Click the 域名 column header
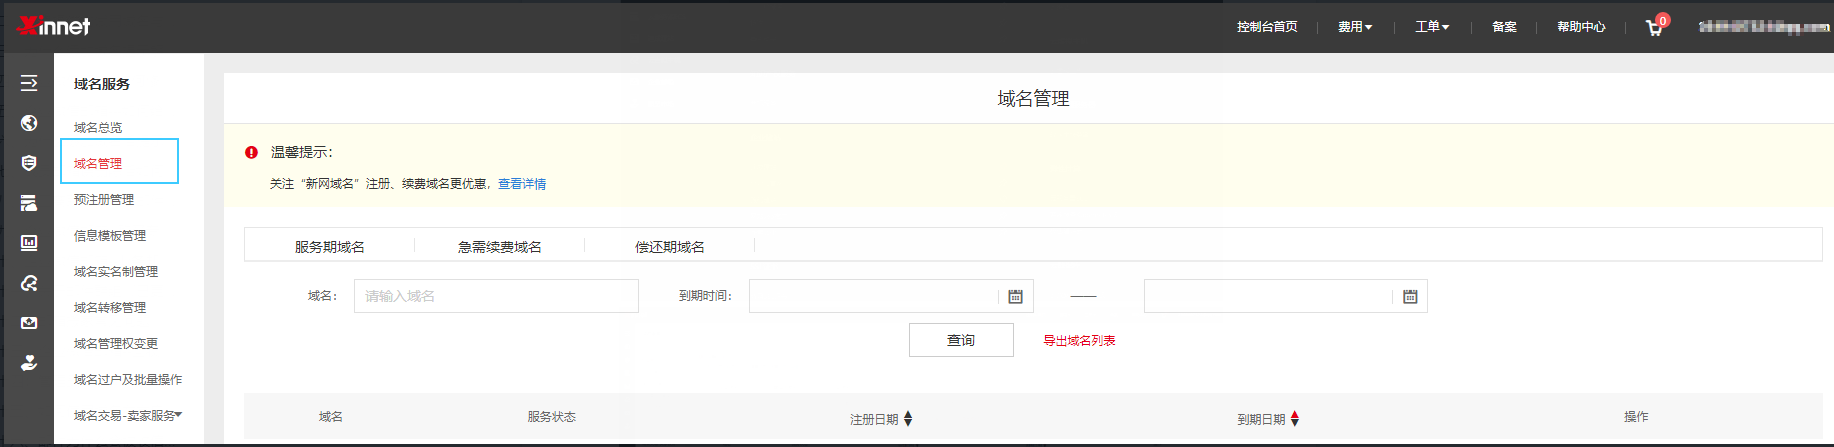 pyautogui.click(x=331, y=417)
